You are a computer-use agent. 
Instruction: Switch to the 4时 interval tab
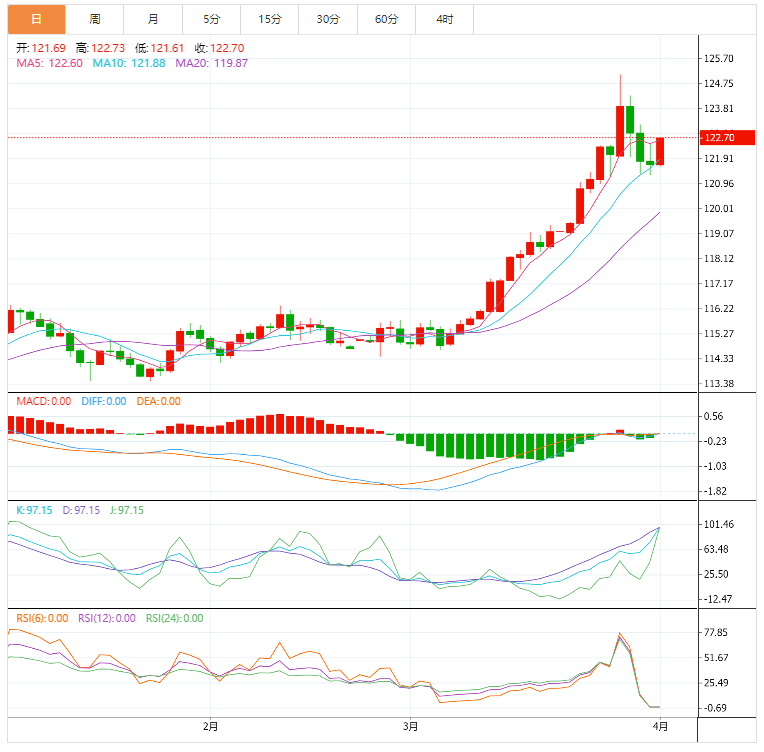coord(444,19)
